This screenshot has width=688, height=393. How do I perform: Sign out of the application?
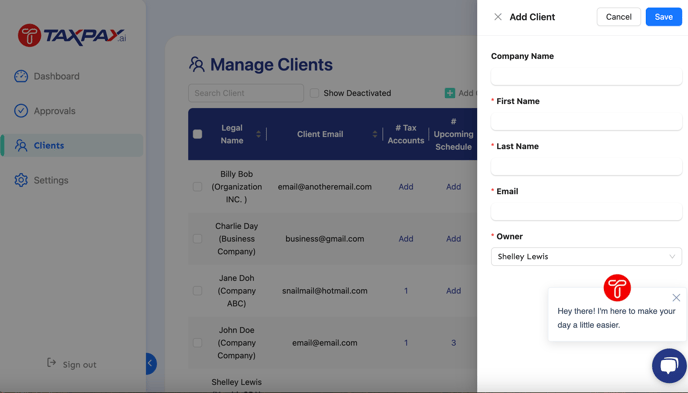[72, 364]
